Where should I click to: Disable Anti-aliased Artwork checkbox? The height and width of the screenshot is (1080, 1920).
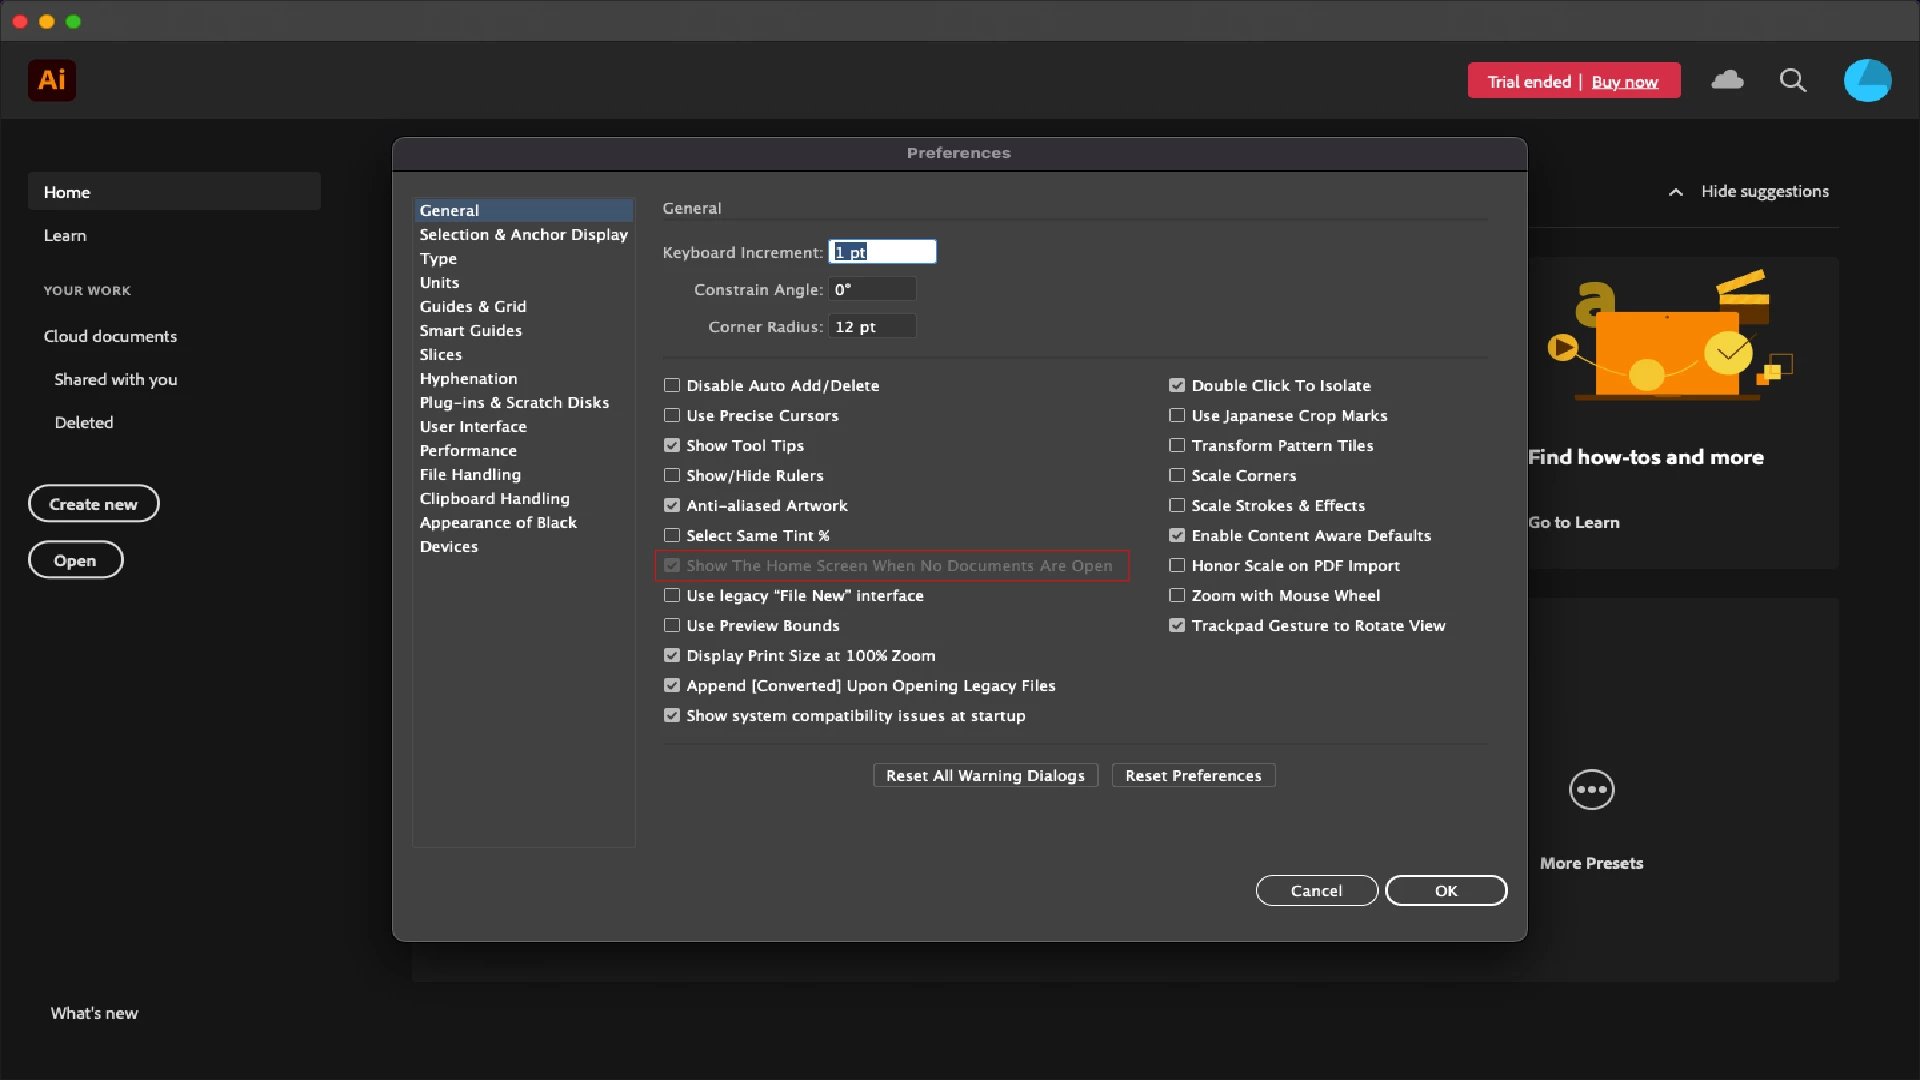[672, 505]
